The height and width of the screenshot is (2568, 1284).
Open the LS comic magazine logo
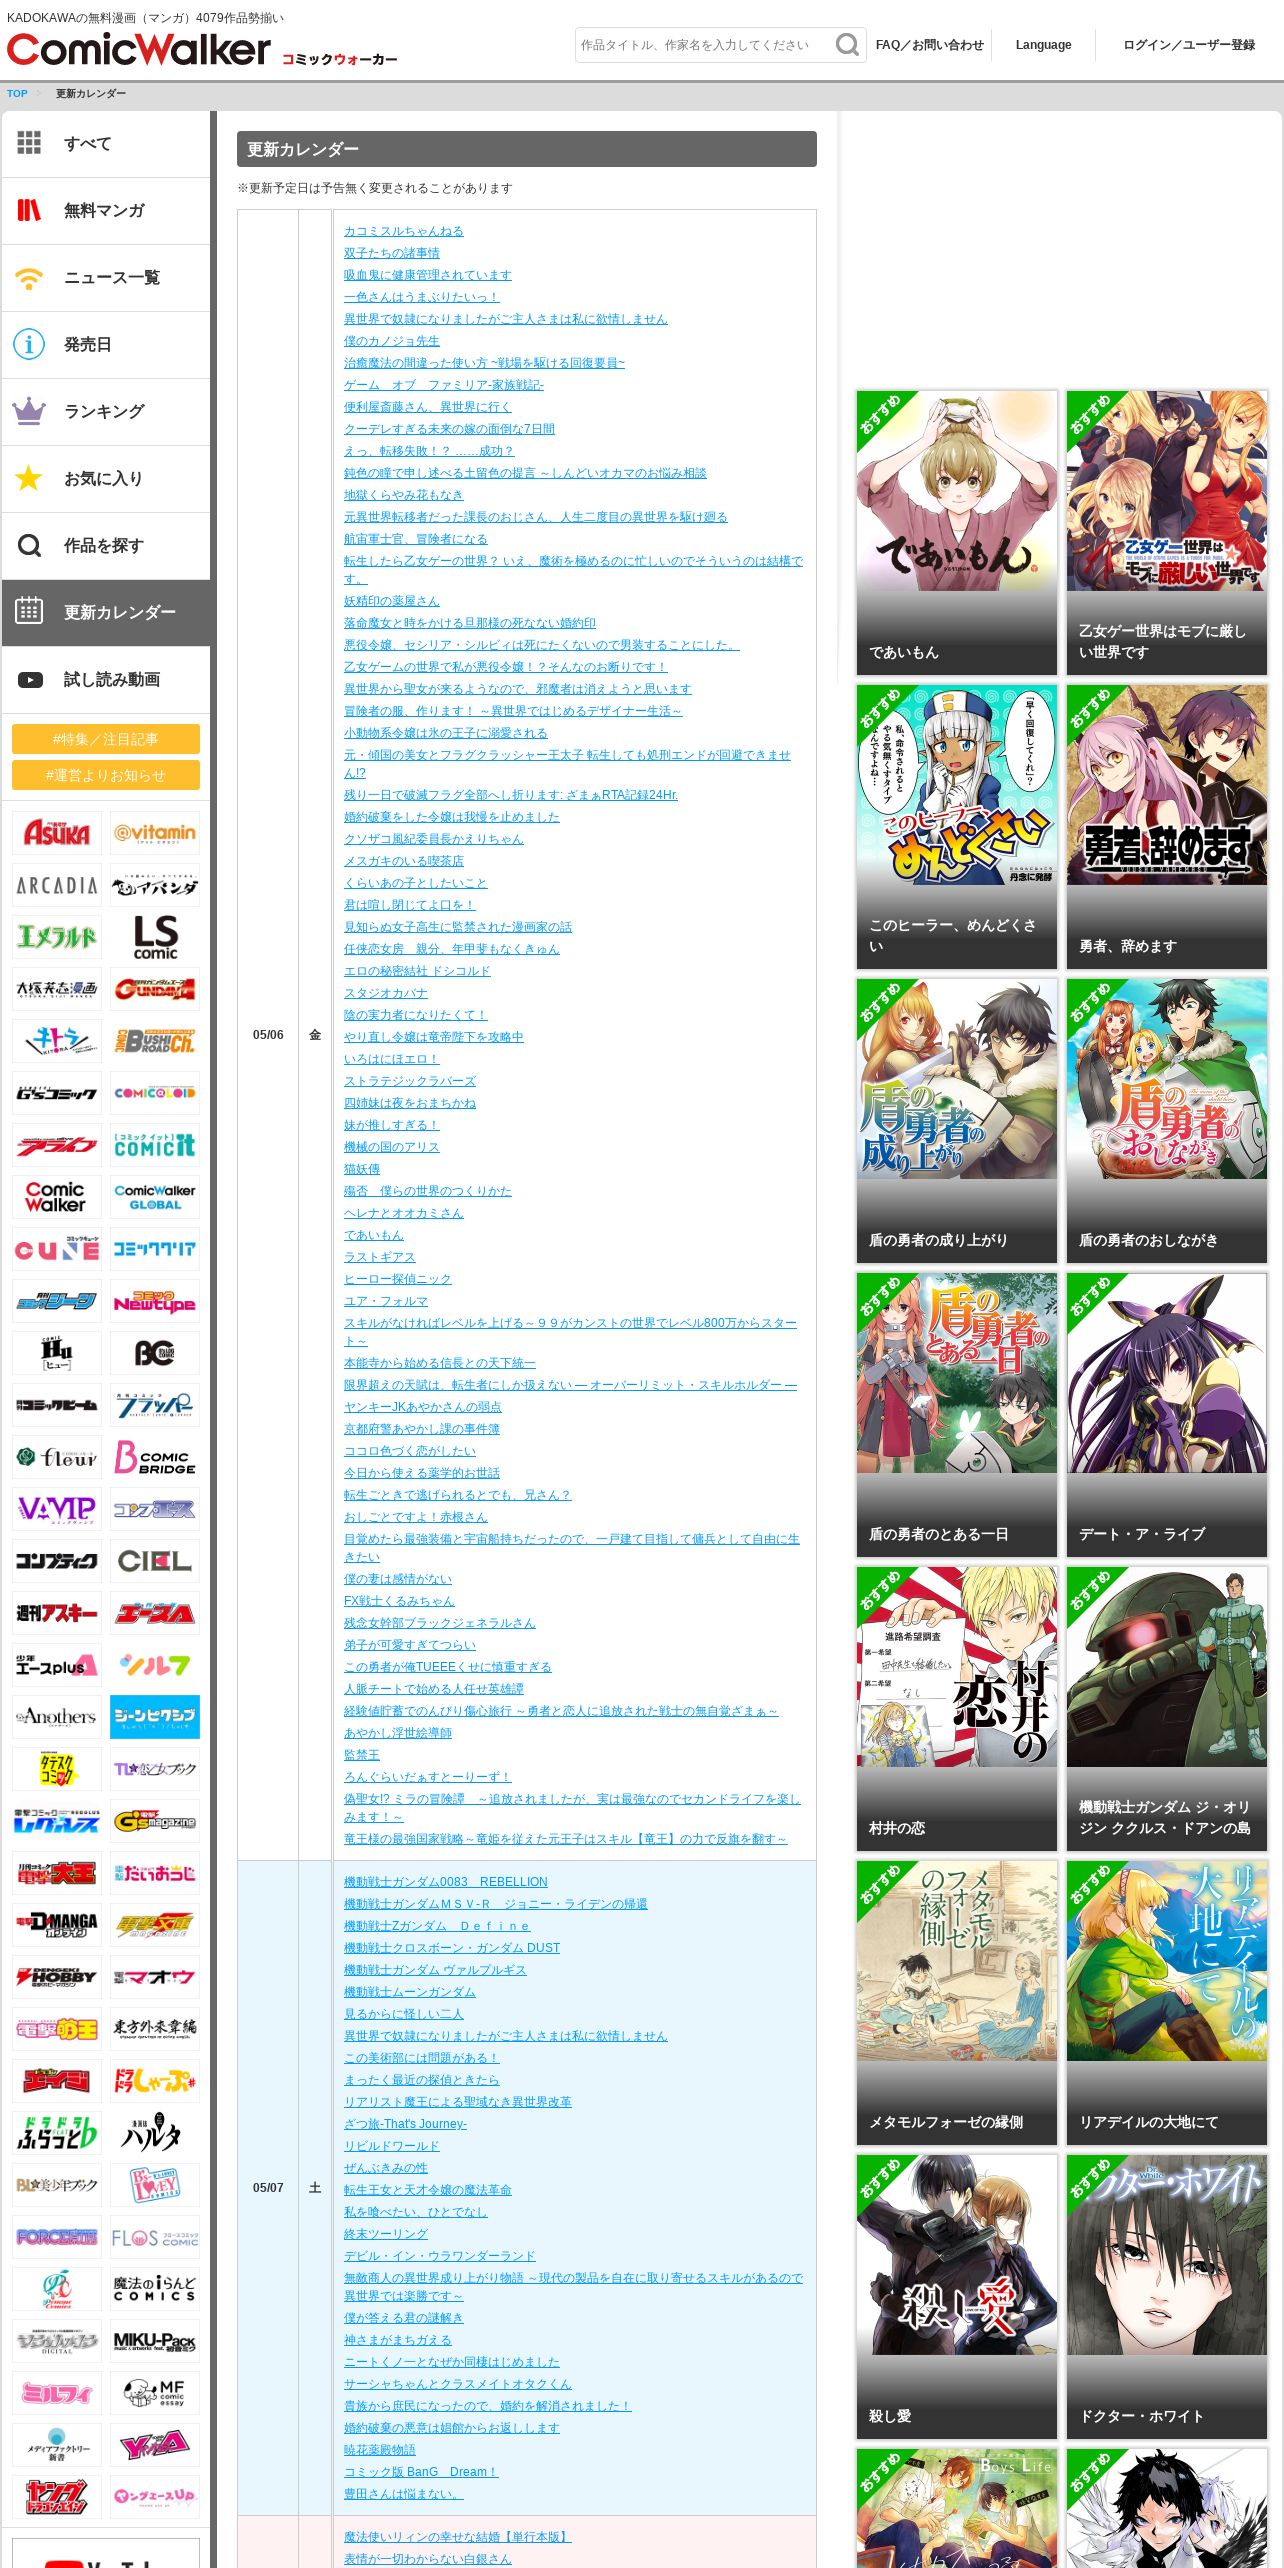154,937
